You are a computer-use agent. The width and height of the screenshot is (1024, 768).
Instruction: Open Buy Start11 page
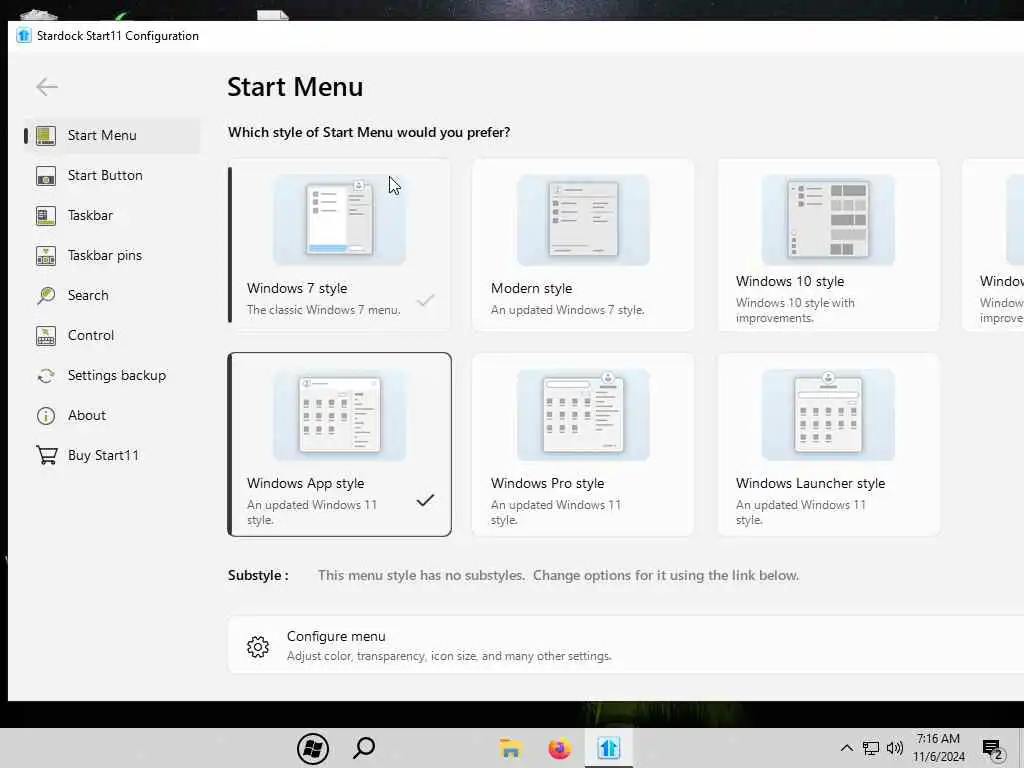112,455
